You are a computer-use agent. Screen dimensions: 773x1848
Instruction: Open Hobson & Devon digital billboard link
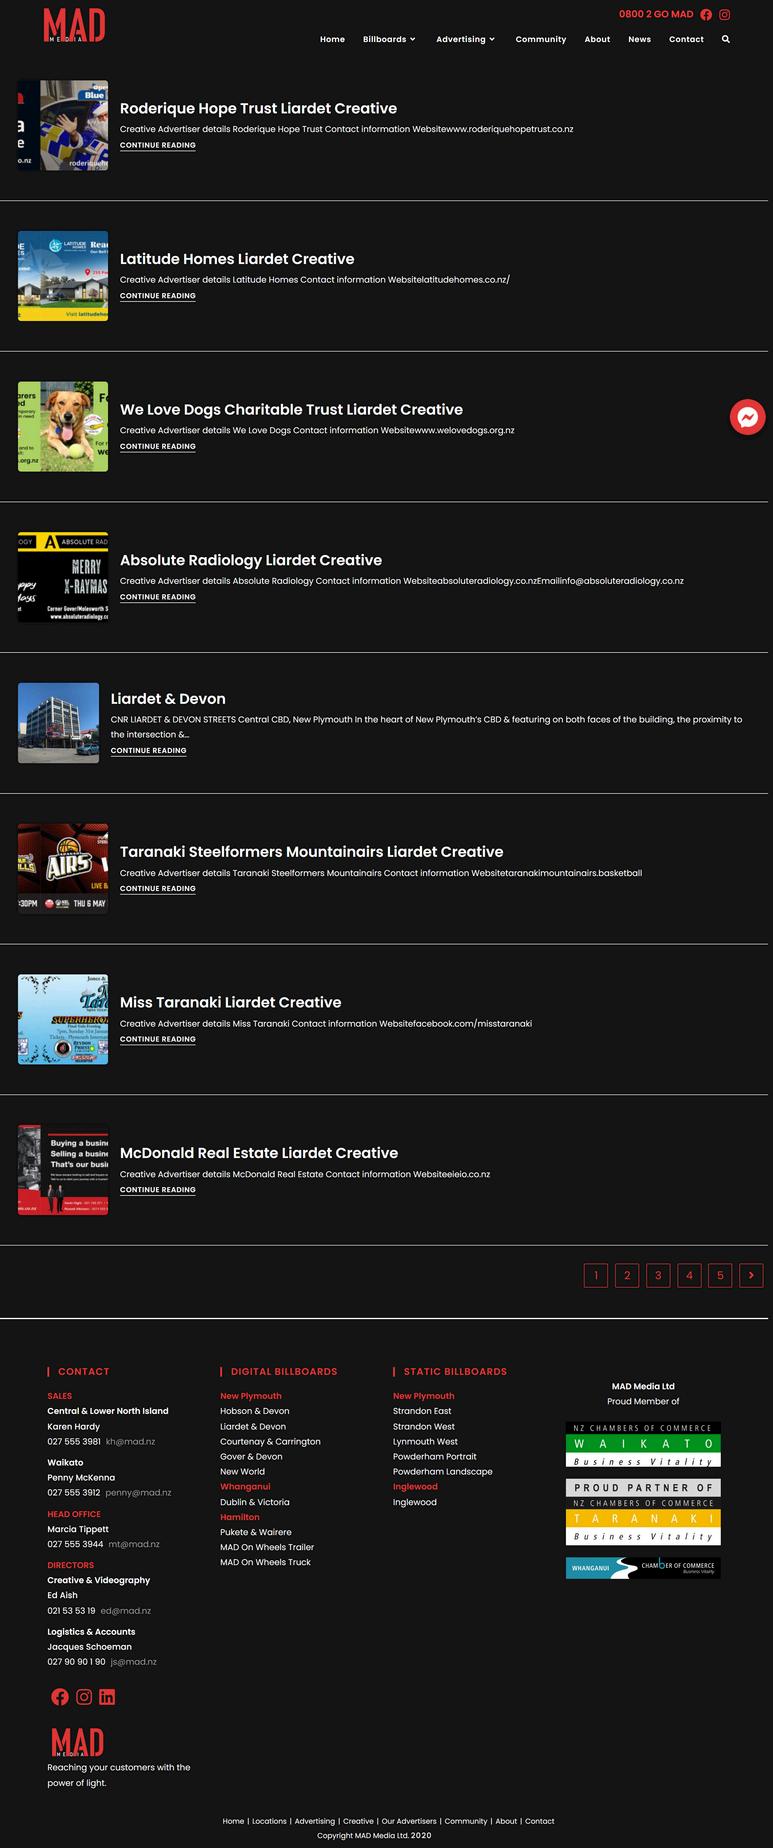[x=255, y=1411]
